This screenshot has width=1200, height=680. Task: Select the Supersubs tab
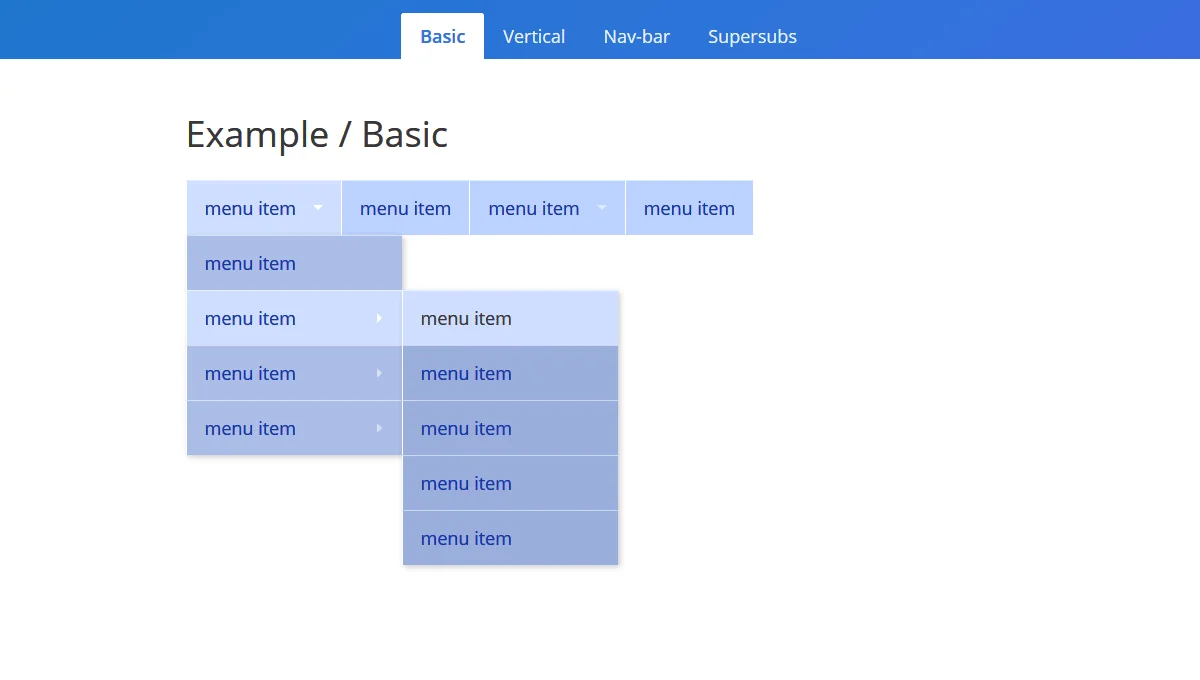752,36
